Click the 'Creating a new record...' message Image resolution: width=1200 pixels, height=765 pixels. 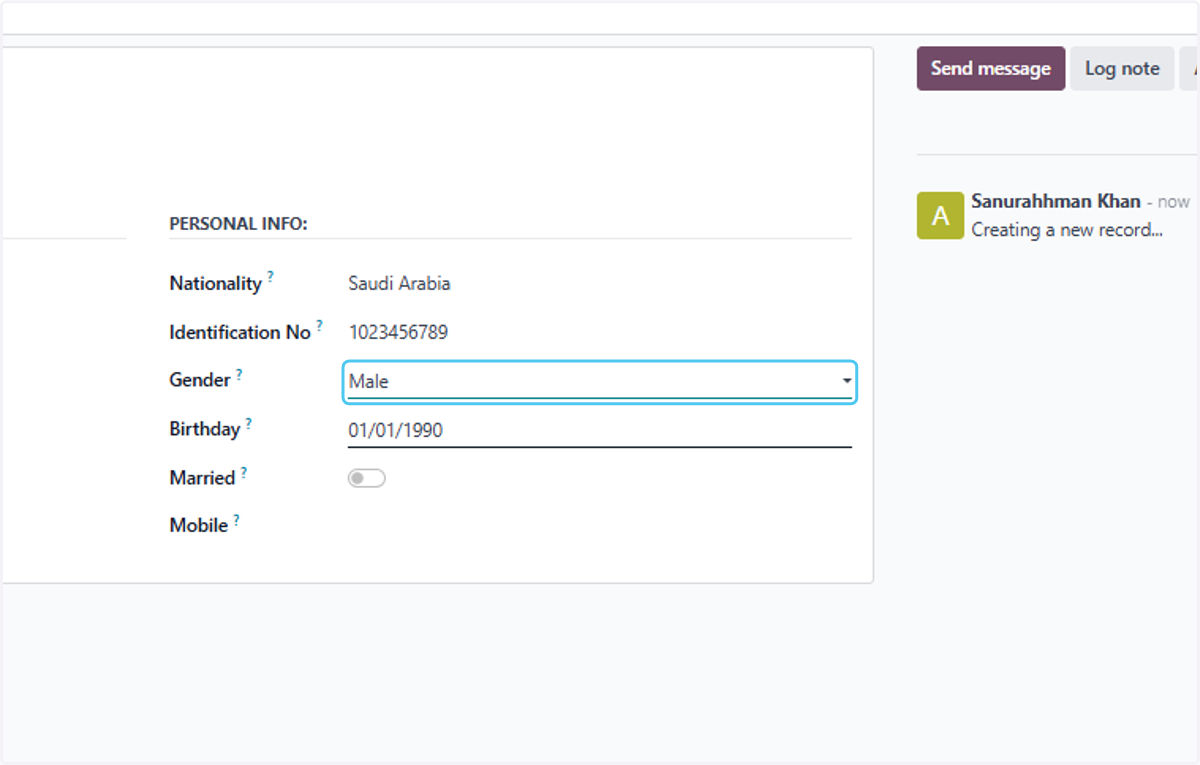1067,229
